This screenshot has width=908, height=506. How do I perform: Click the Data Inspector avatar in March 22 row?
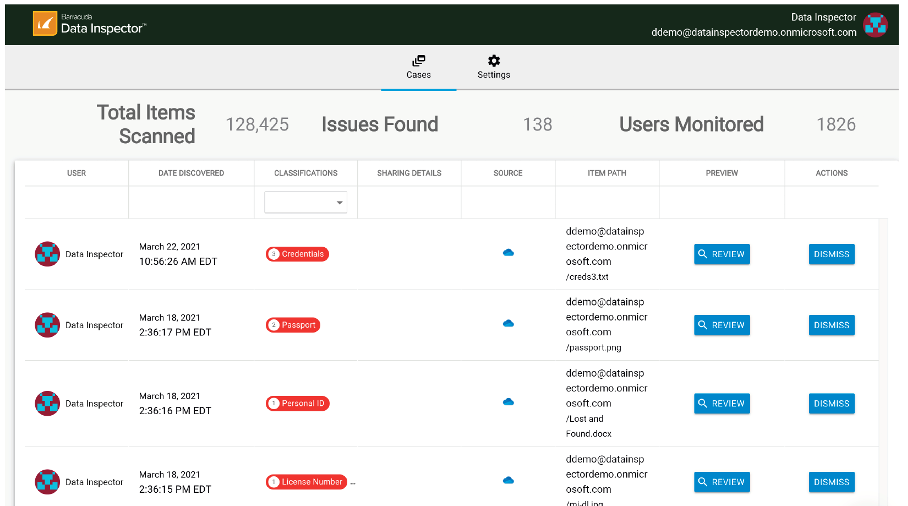coord(47,254)
